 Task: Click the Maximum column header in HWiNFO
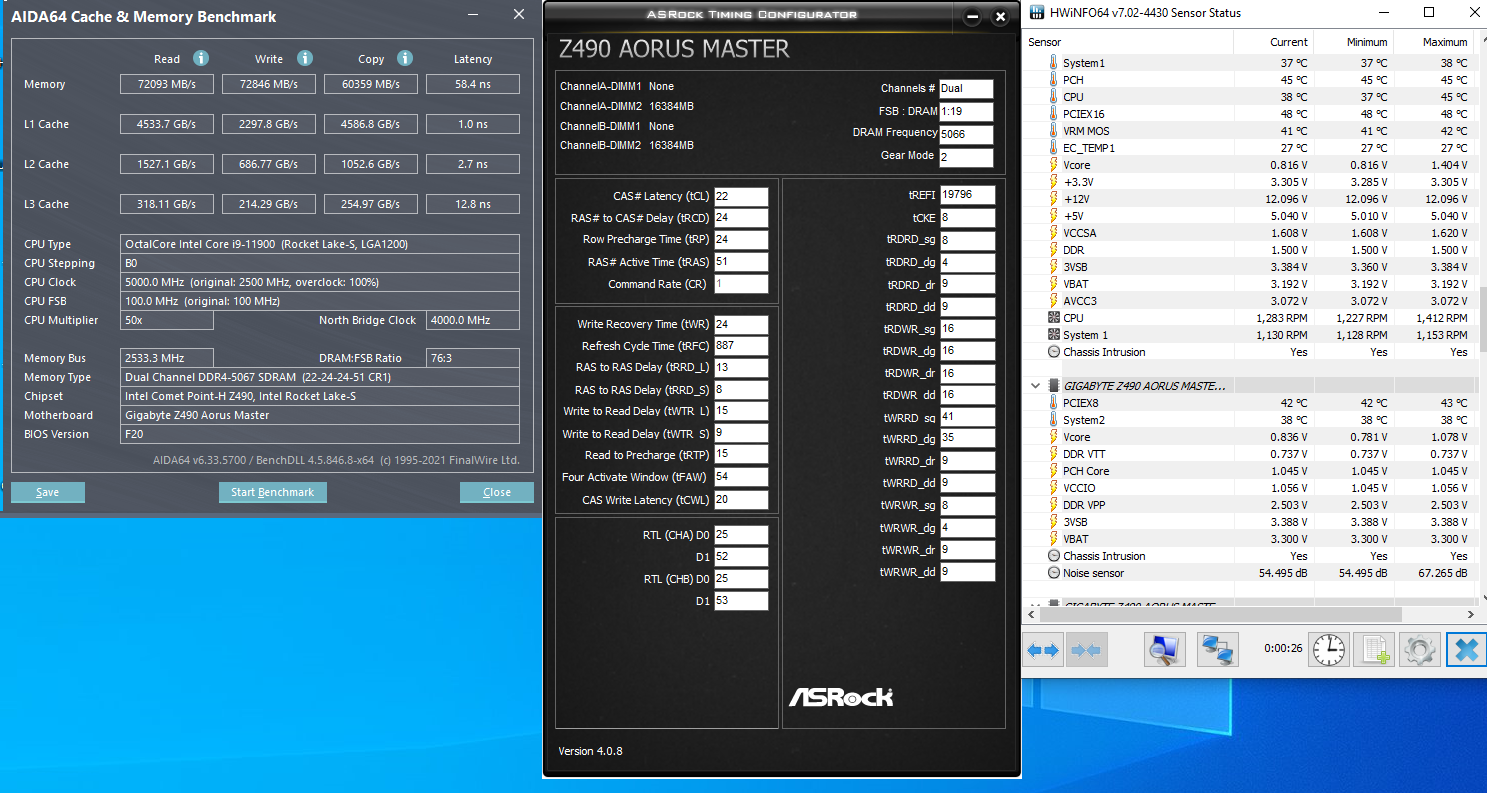point(1432,42)
